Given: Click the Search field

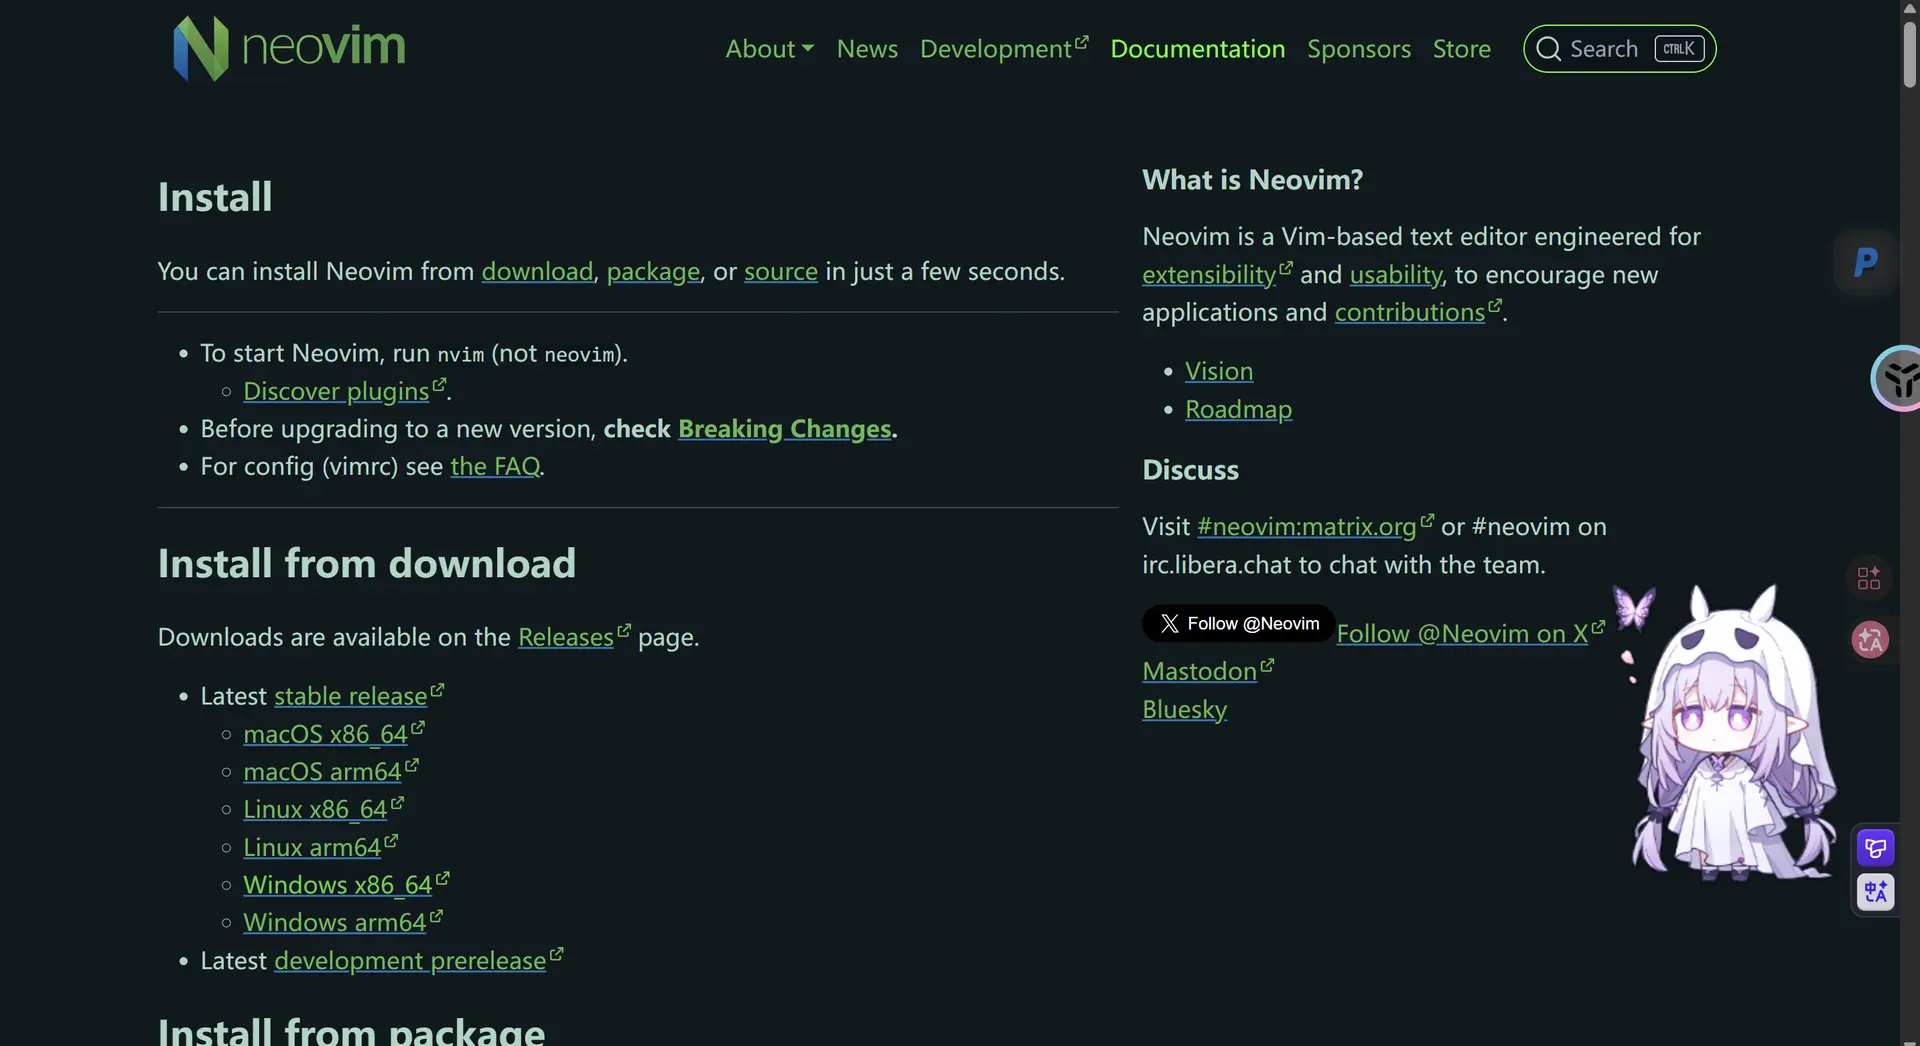Looking at the screenshot, I should tap(1619, 49).
